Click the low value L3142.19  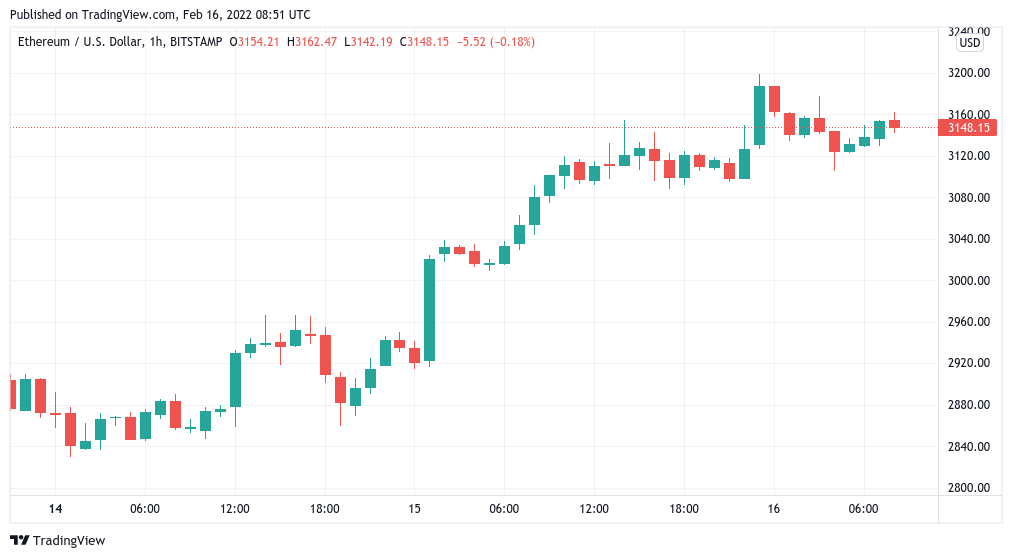tap(368, 42)
